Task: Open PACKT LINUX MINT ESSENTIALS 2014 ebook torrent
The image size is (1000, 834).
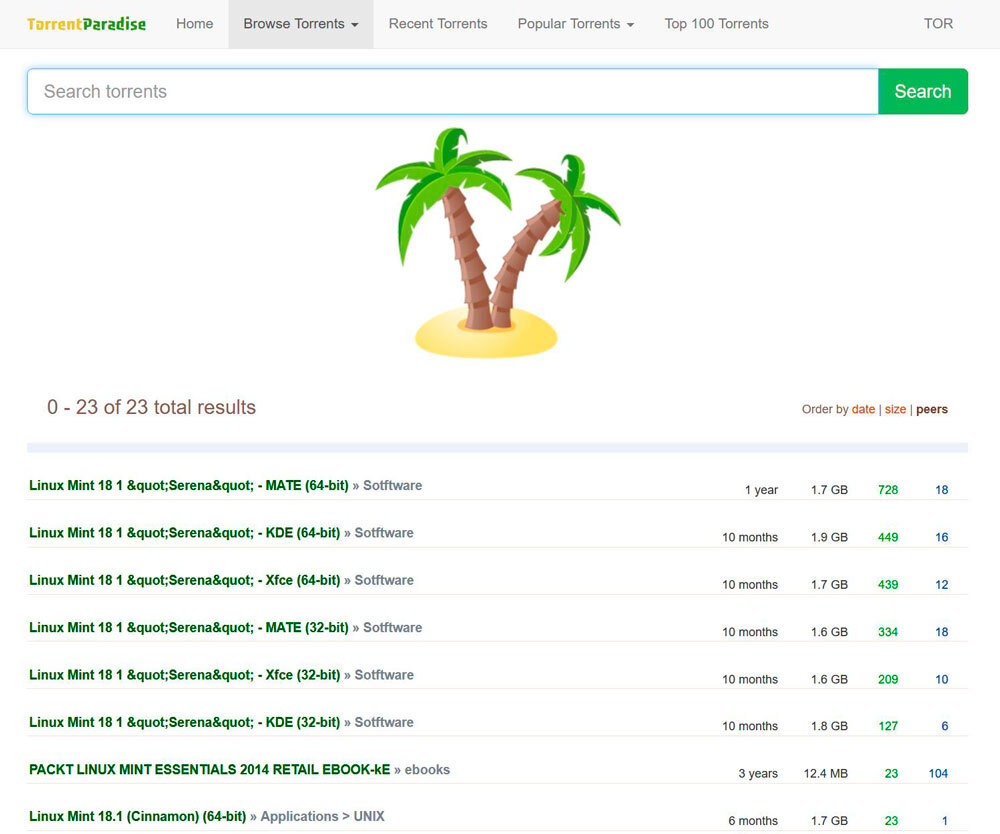Action: click(210, 770)
